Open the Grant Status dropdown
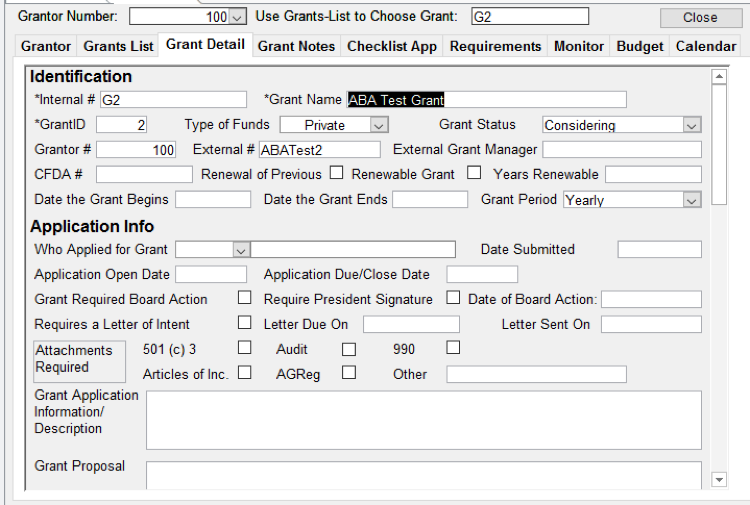Screen dimensions: 750x505 pos(691,125)
